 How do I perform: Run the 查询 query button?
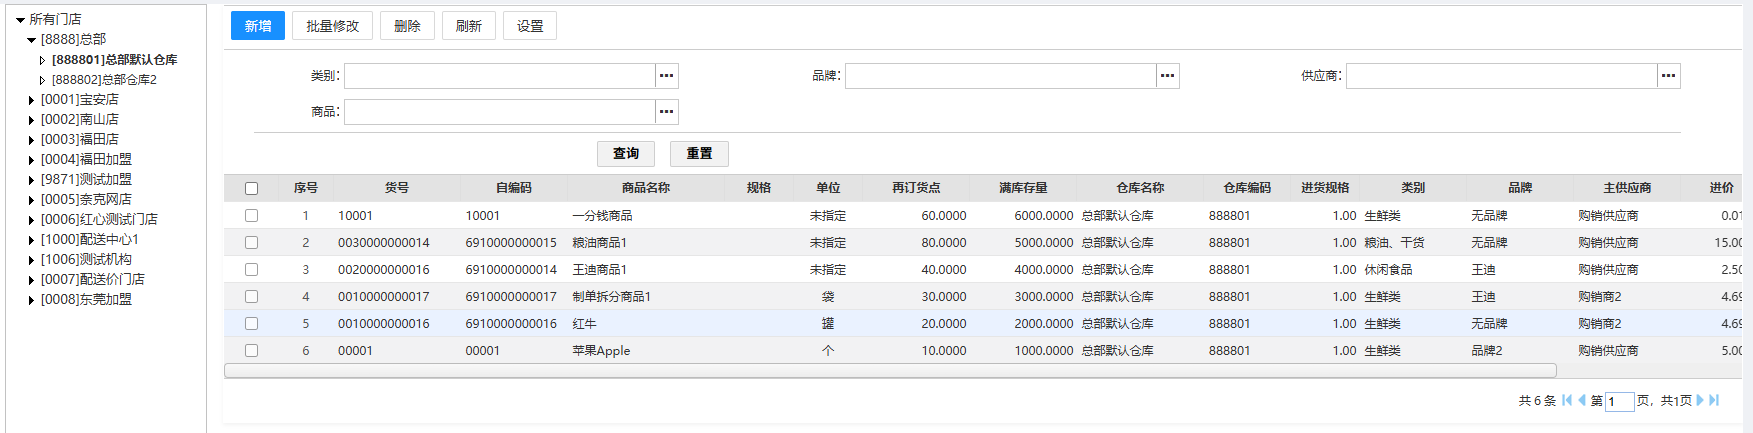click(626, 153)
